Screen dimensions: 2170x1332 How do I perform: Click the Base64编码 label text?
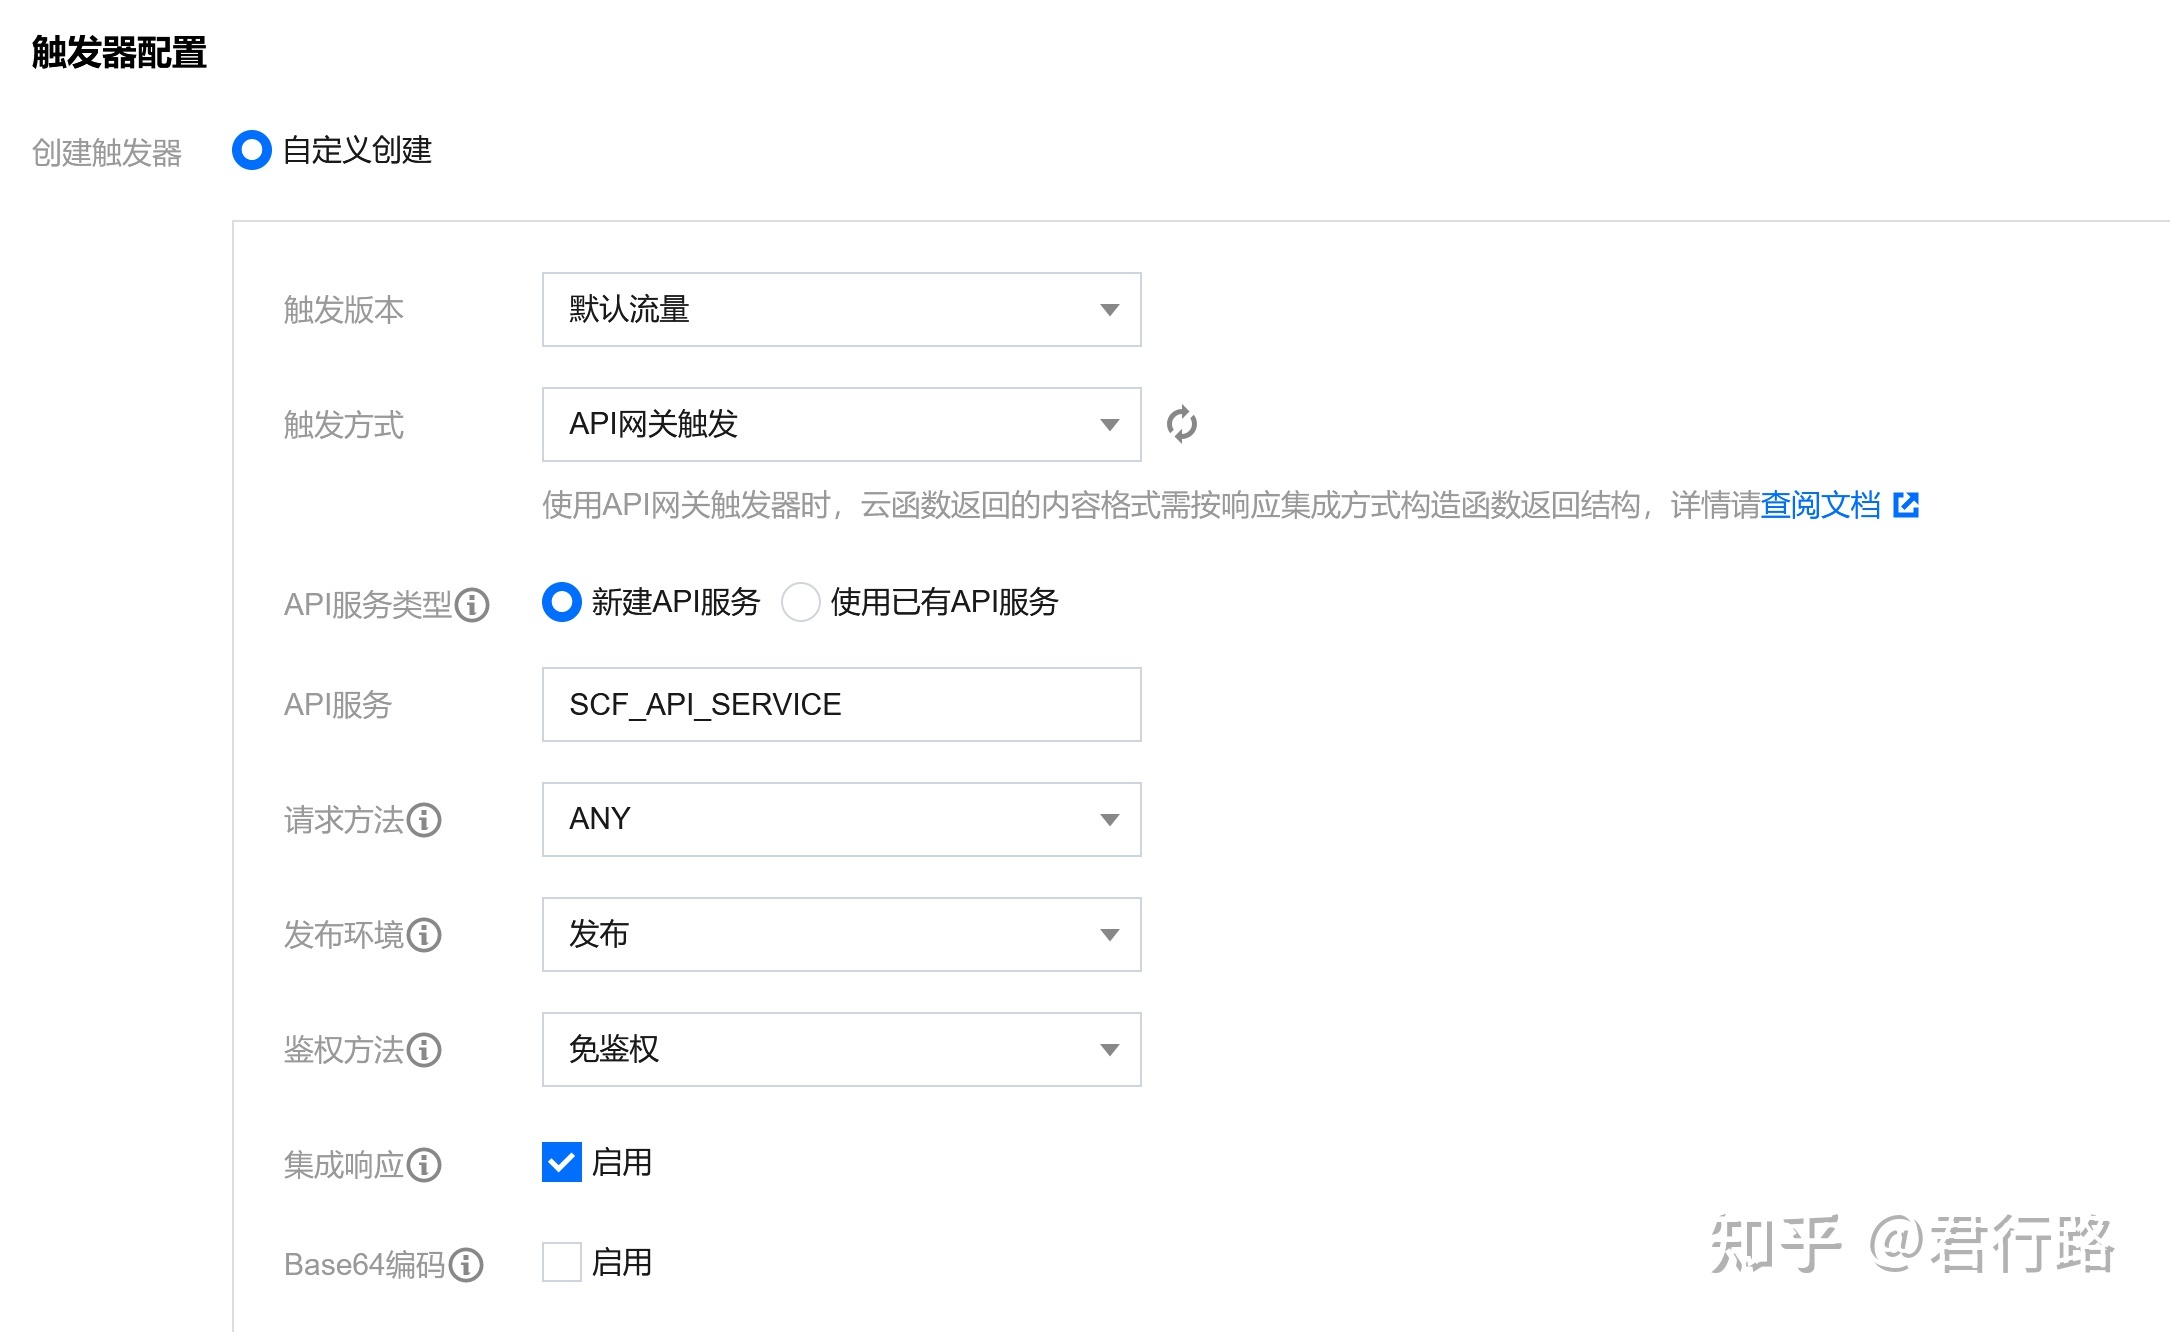pyautogui.click(x=365, y=1265)
